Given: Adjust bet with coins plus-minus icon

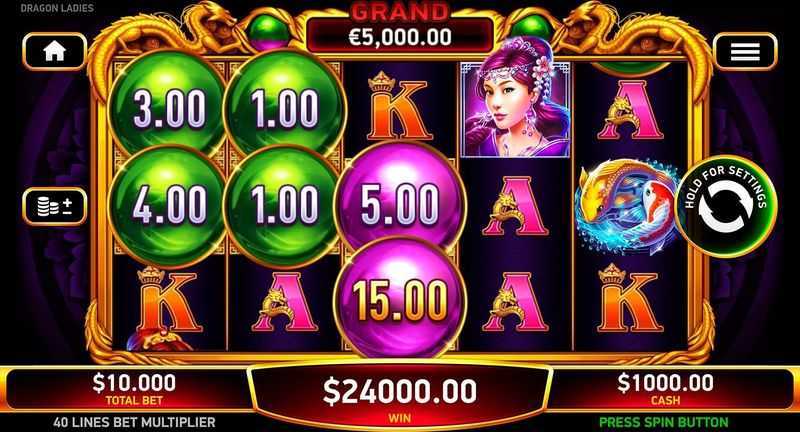Looking at the screenshot, I should 55,206.
